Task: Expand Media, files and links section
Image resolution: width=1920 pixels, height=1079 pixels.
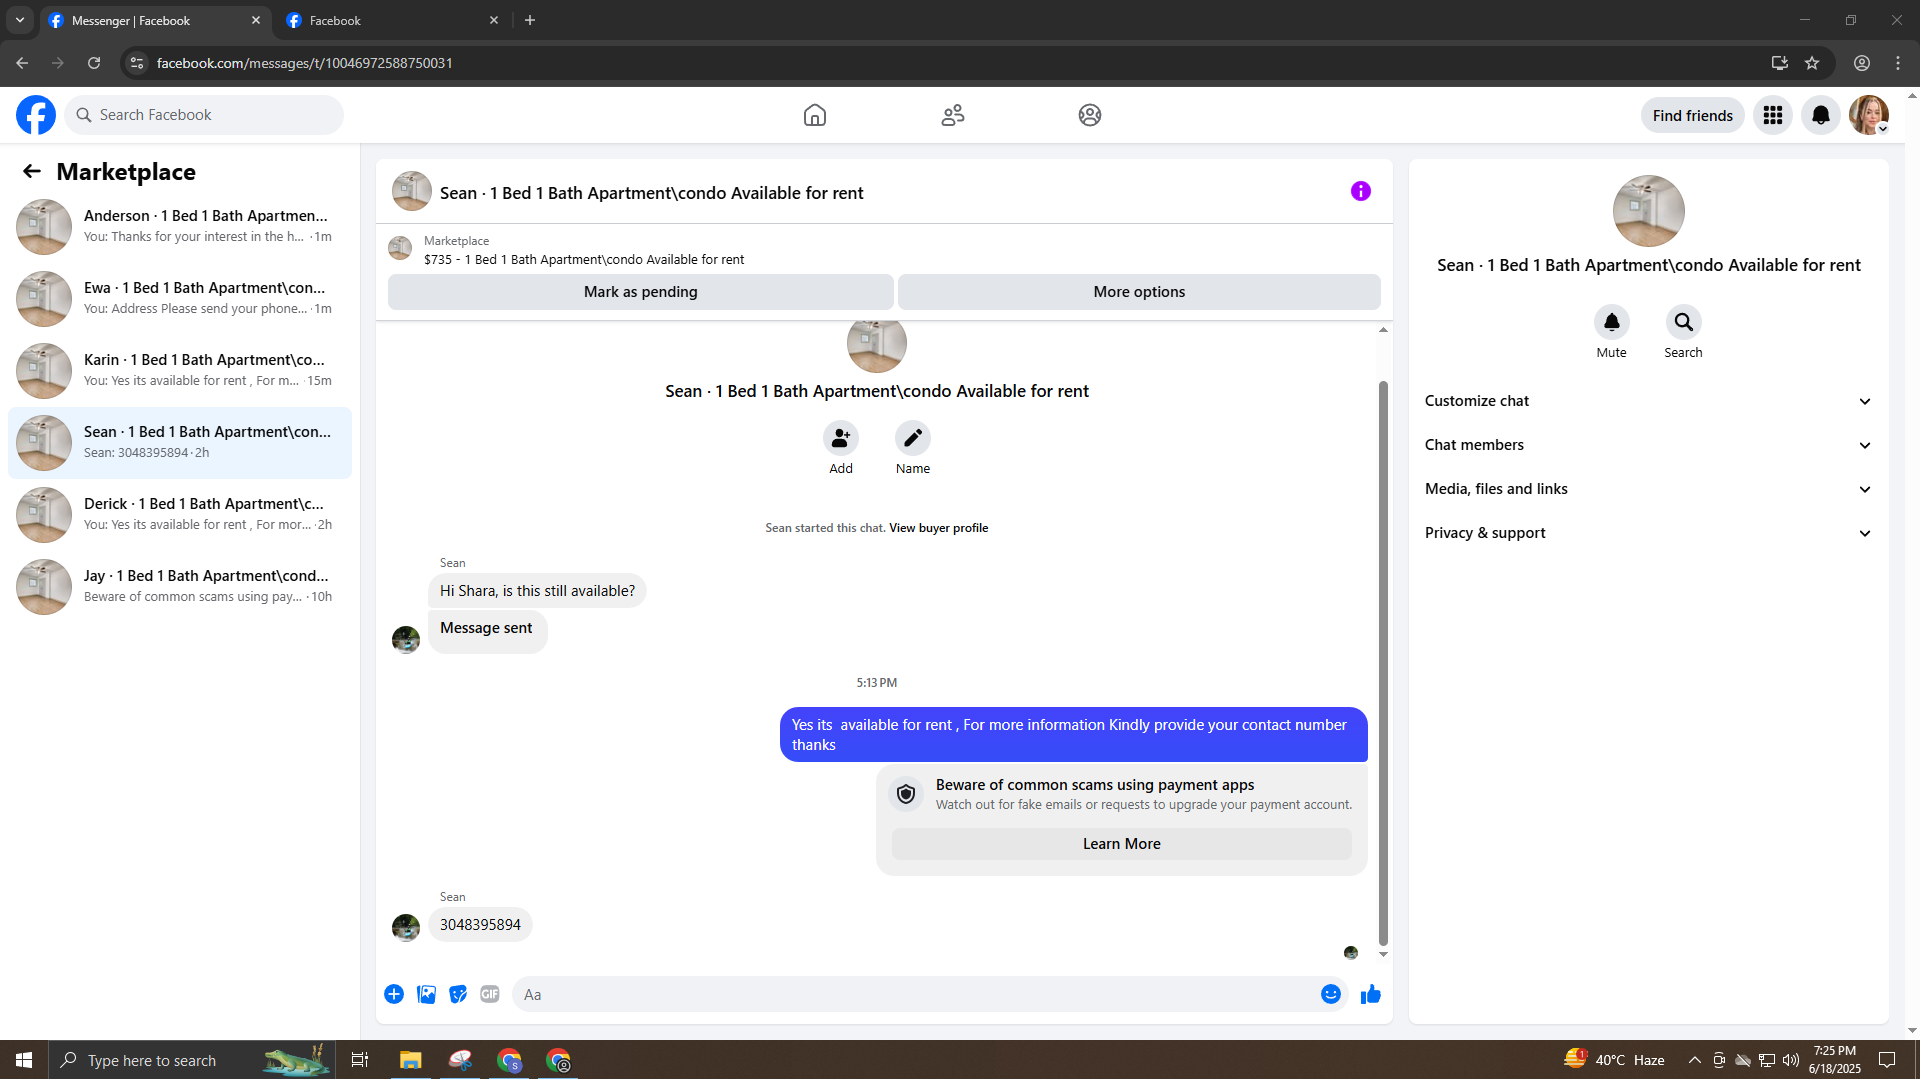Action: click(1648, 489)
